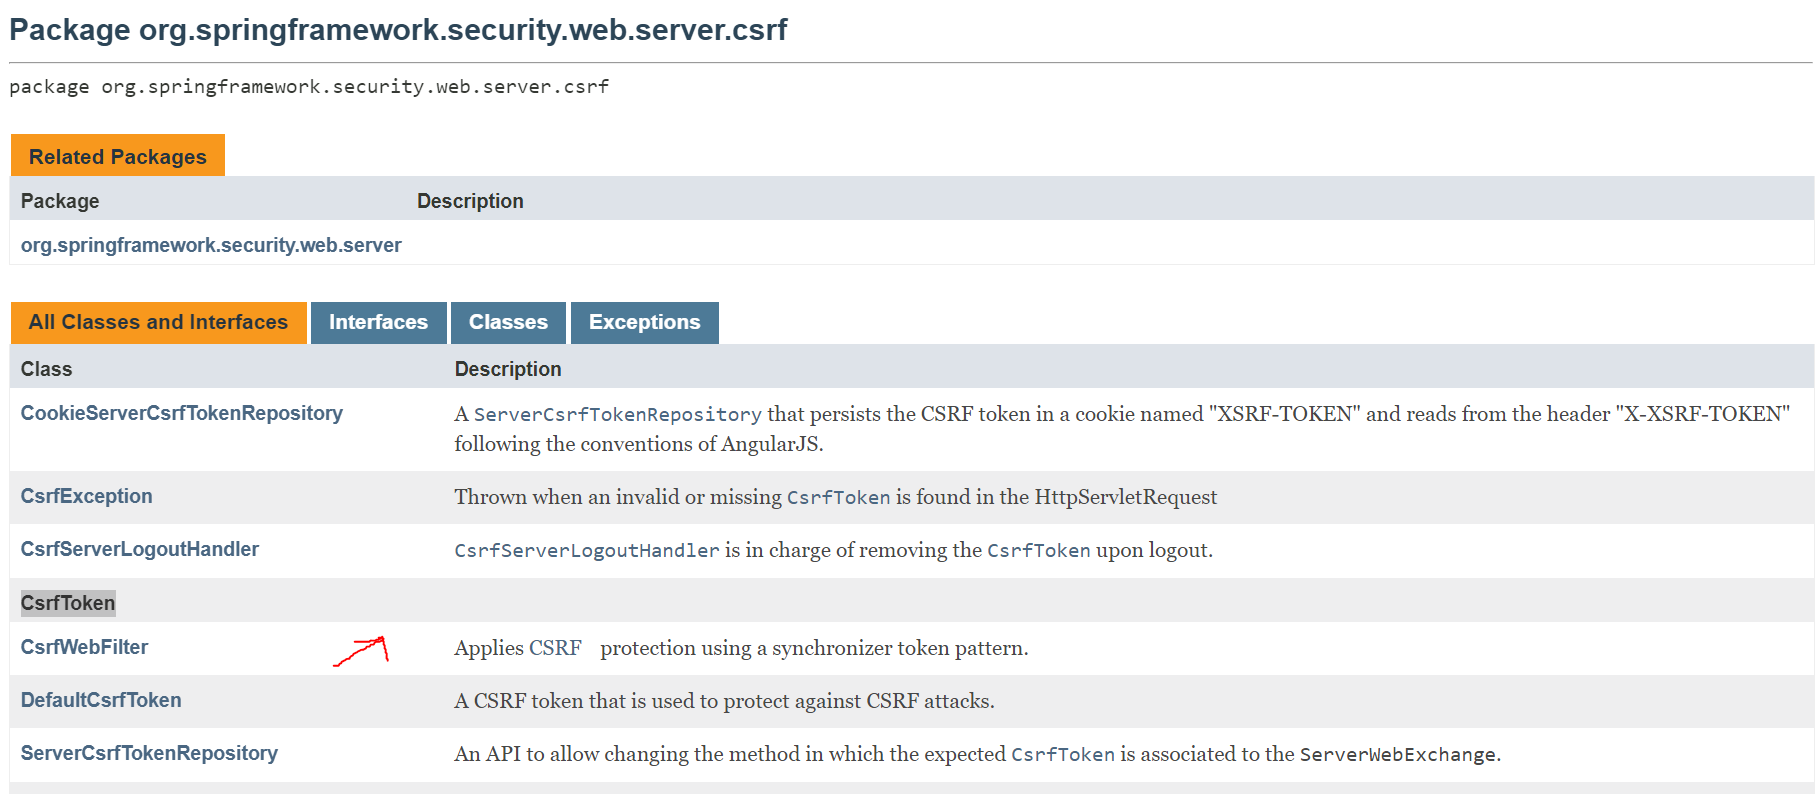Screen dimensions: 1815x794
Task: Click ServerCsrfTokenRepository in the CookieServerCsrfTokenRepository description
Action: (617, 415)
